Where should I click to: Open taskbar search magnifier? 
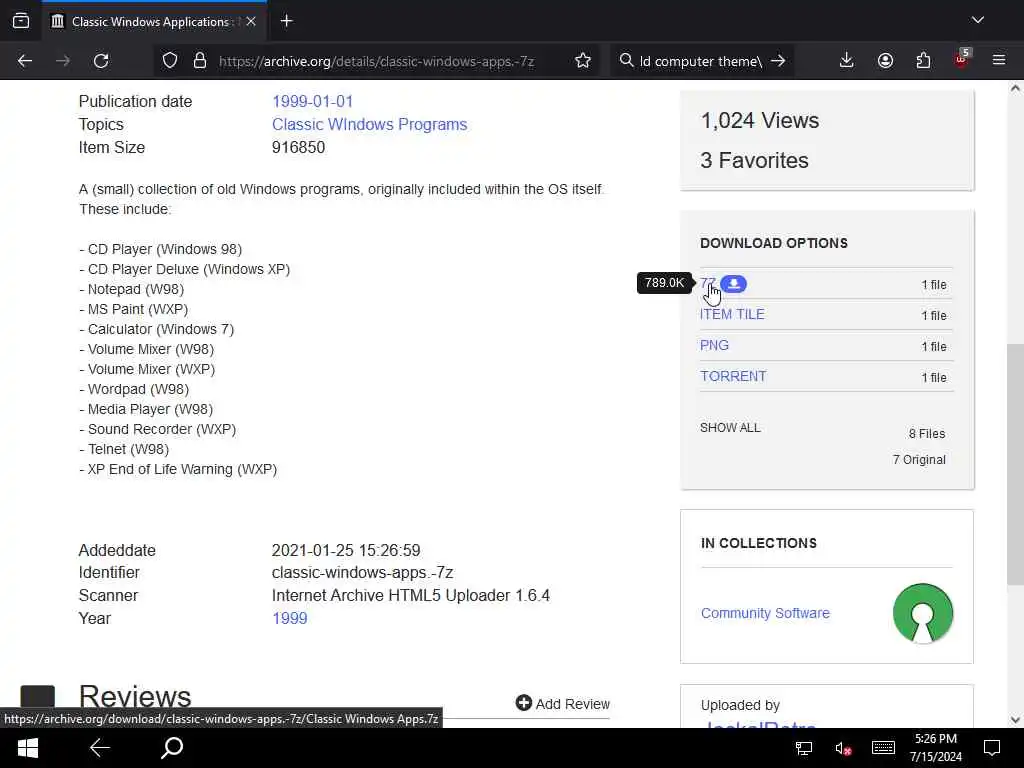[x=172, y=748]
